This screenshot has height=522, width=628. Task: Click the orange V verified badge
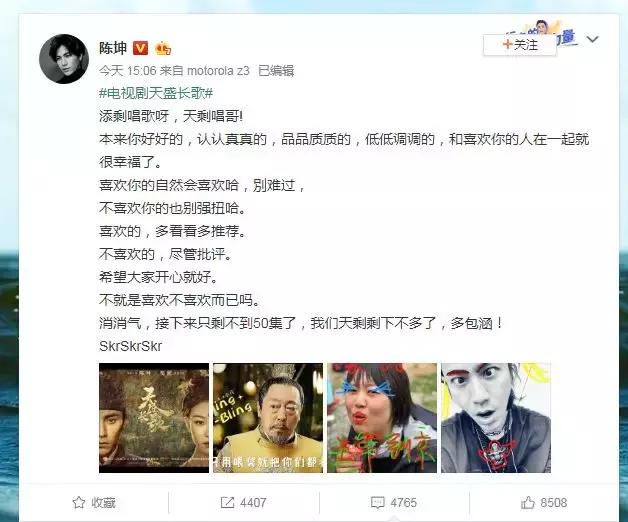[140, 48]
